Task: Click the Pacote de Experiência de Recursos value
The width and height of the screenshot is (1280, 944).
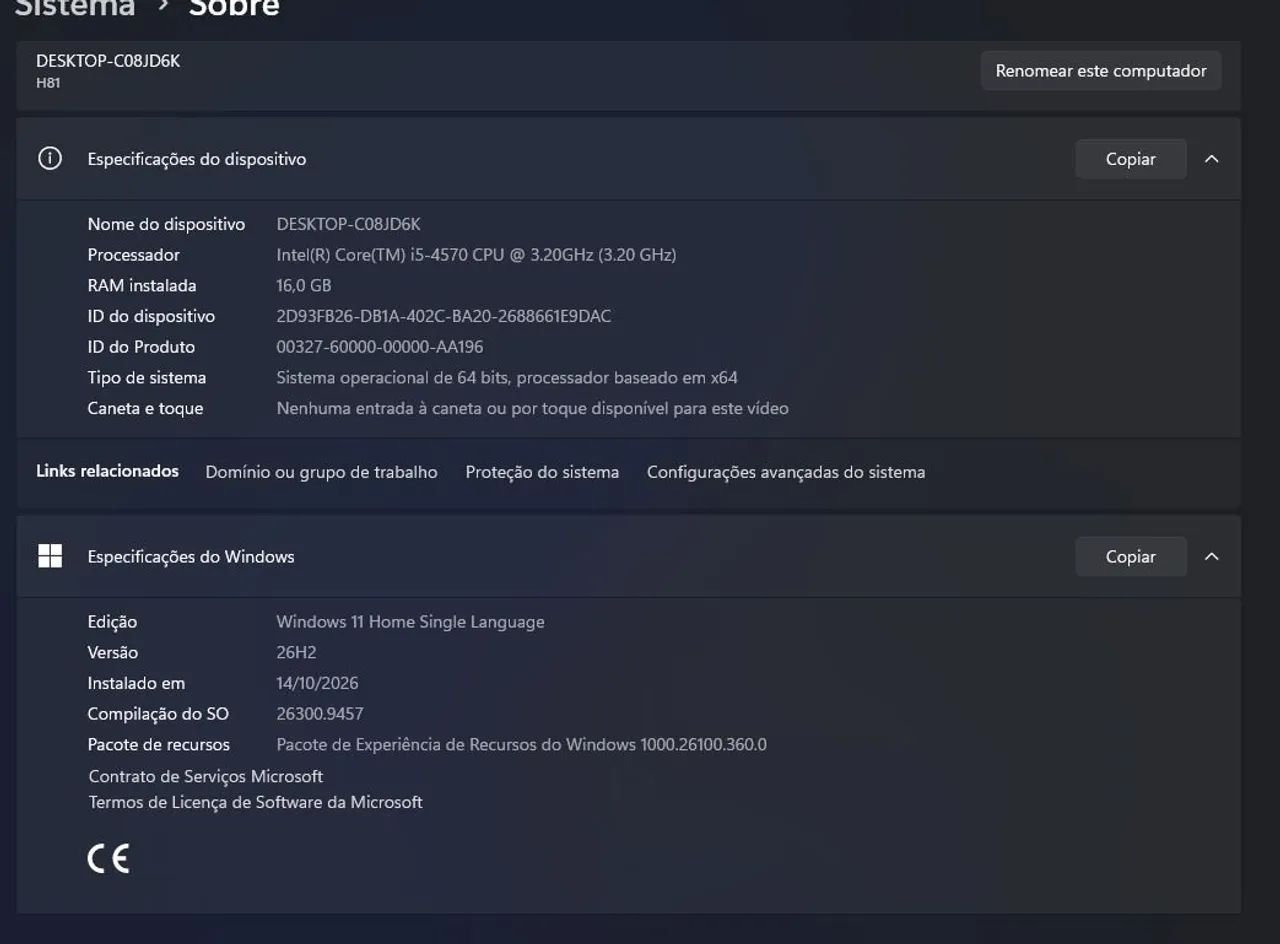Action: [x=522, y=745]
